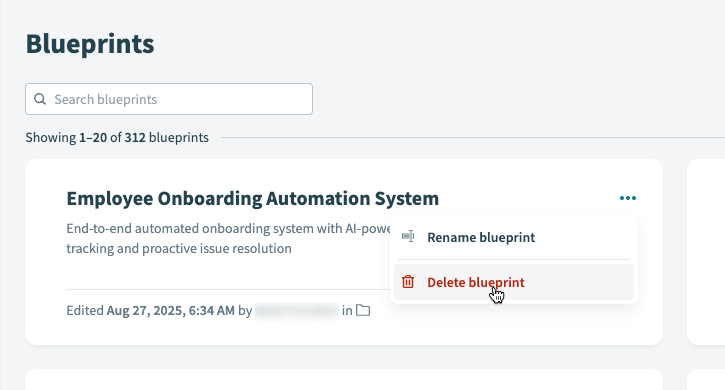Select Delete blueprint in the menu

point(514,282)
